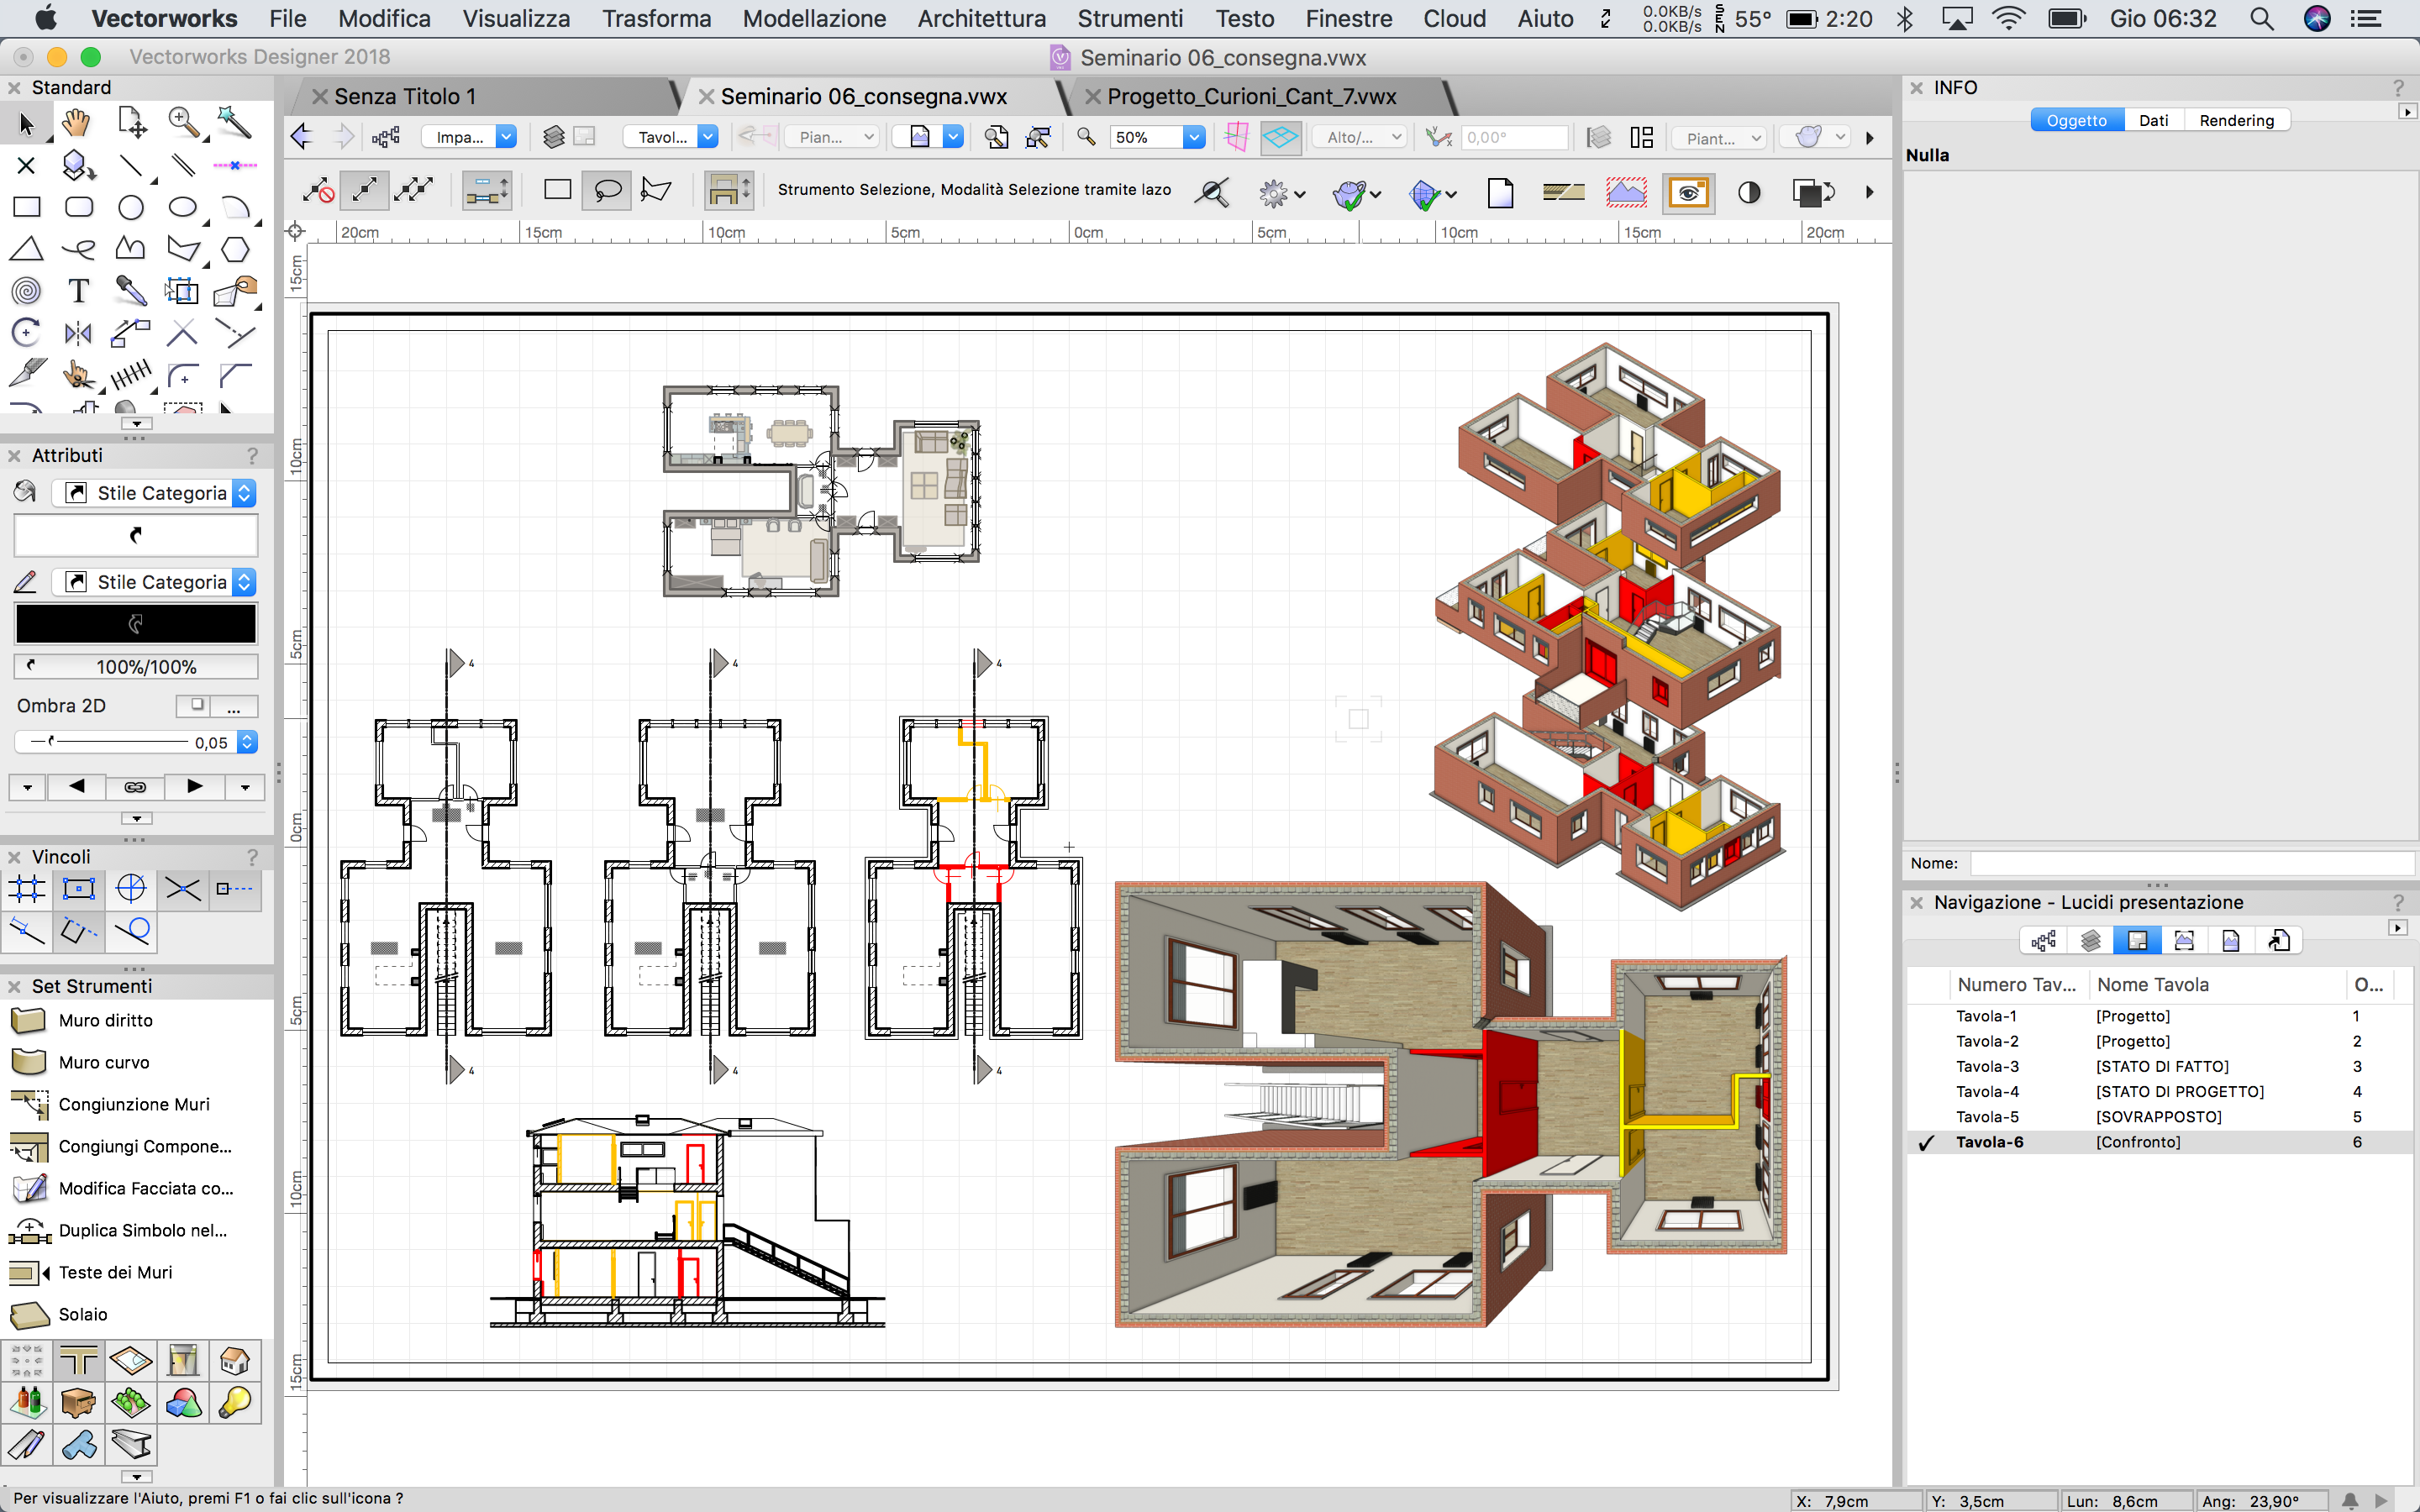Open the Architettura menu

click(x=981, y=18)
